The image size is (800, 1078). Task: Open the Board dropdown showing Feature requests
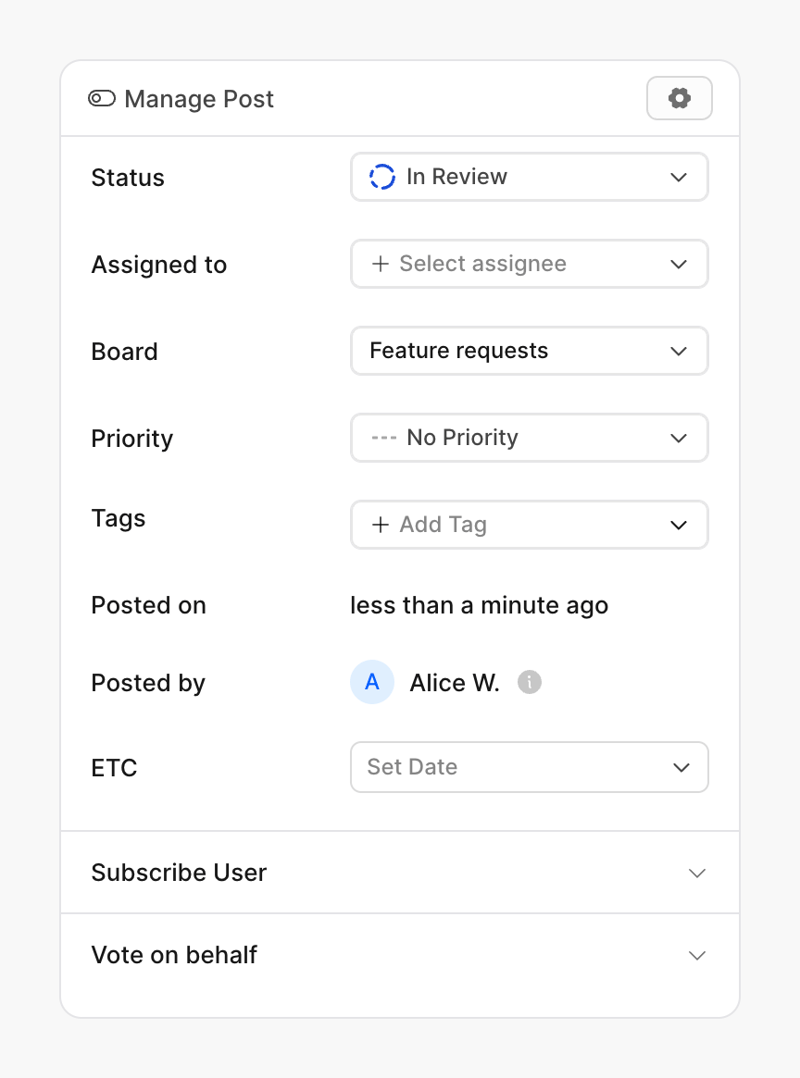[x=529, y=351]
